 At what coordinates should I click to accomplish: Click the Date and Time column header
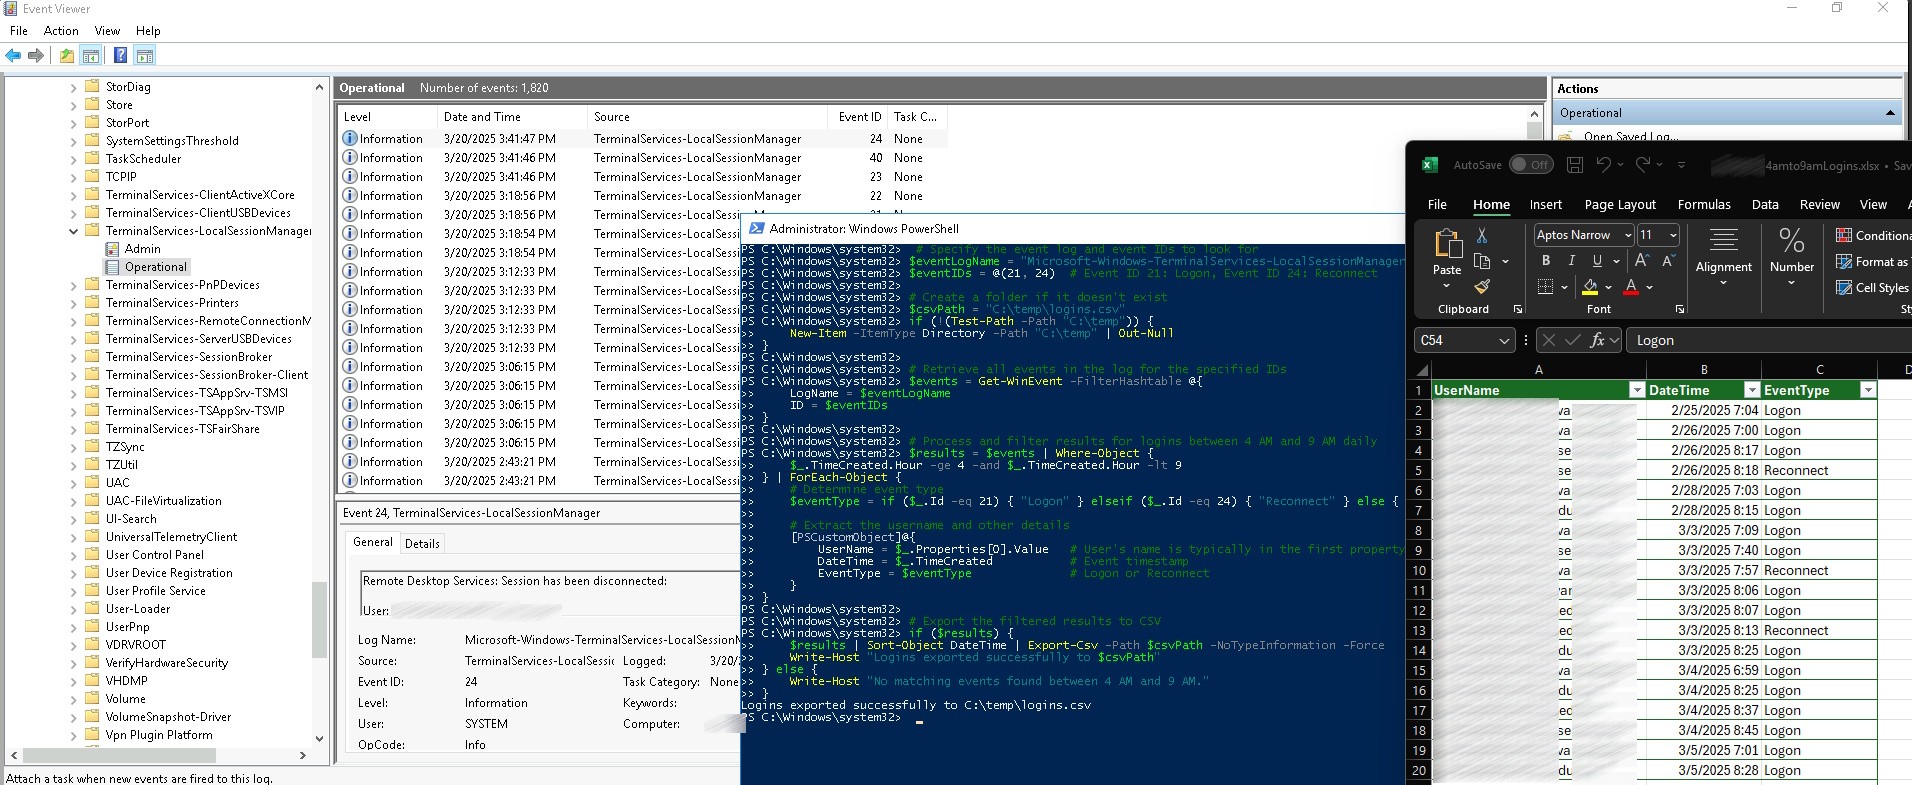[482, 117]
